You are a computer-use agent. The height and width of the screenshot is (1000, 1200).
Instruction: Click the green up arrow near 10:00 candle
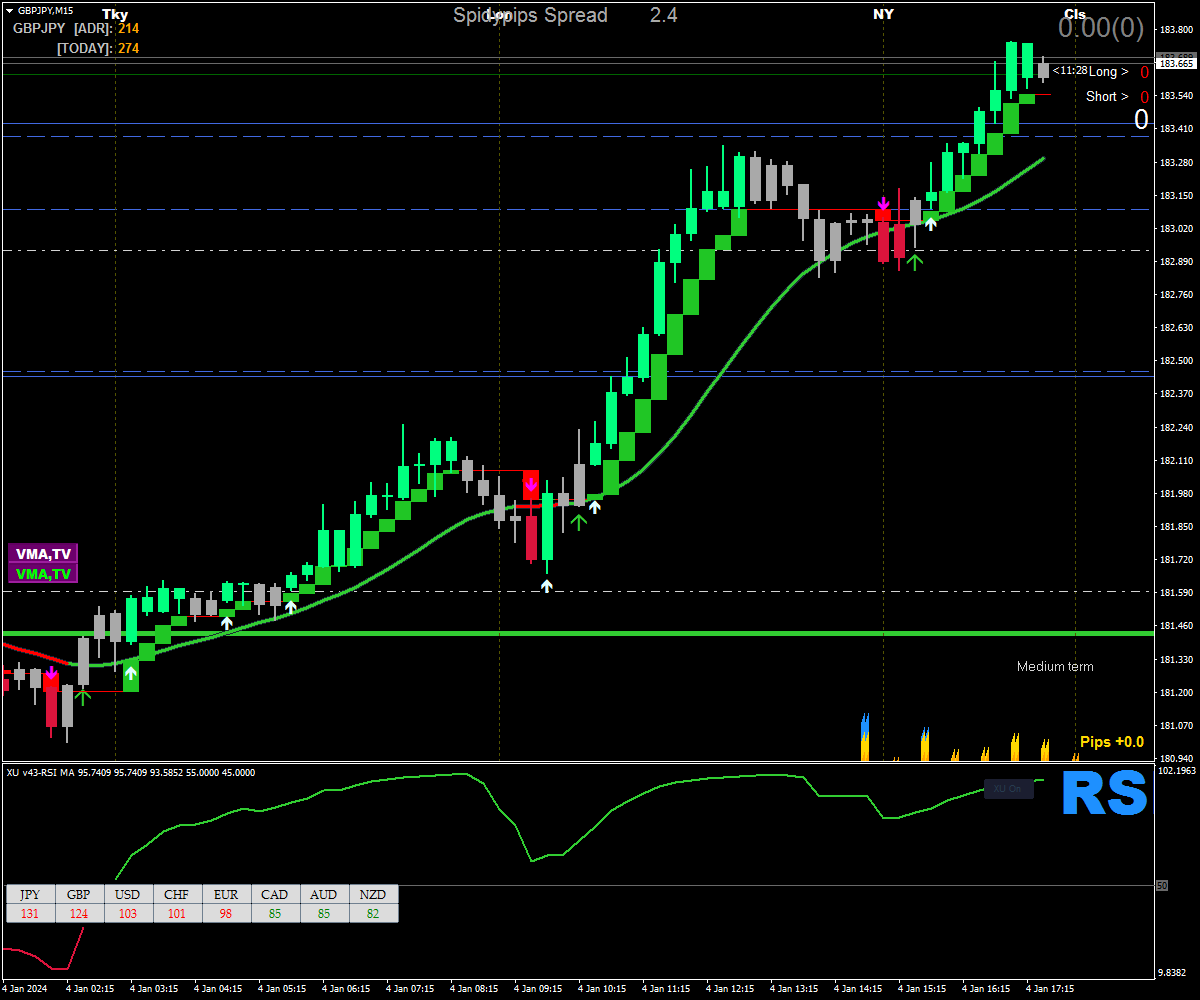pos(578,520)
